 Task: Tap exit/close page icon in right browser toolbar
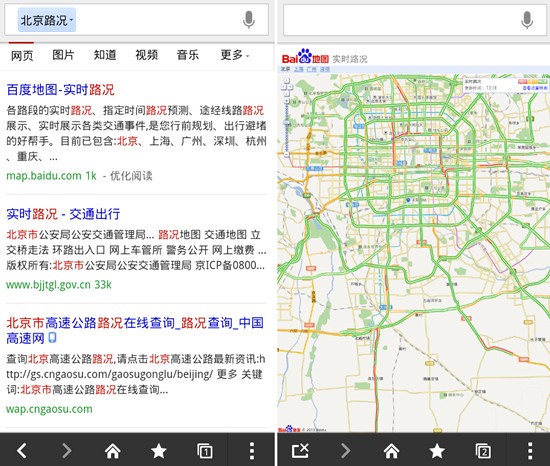(x=300, y=451)
